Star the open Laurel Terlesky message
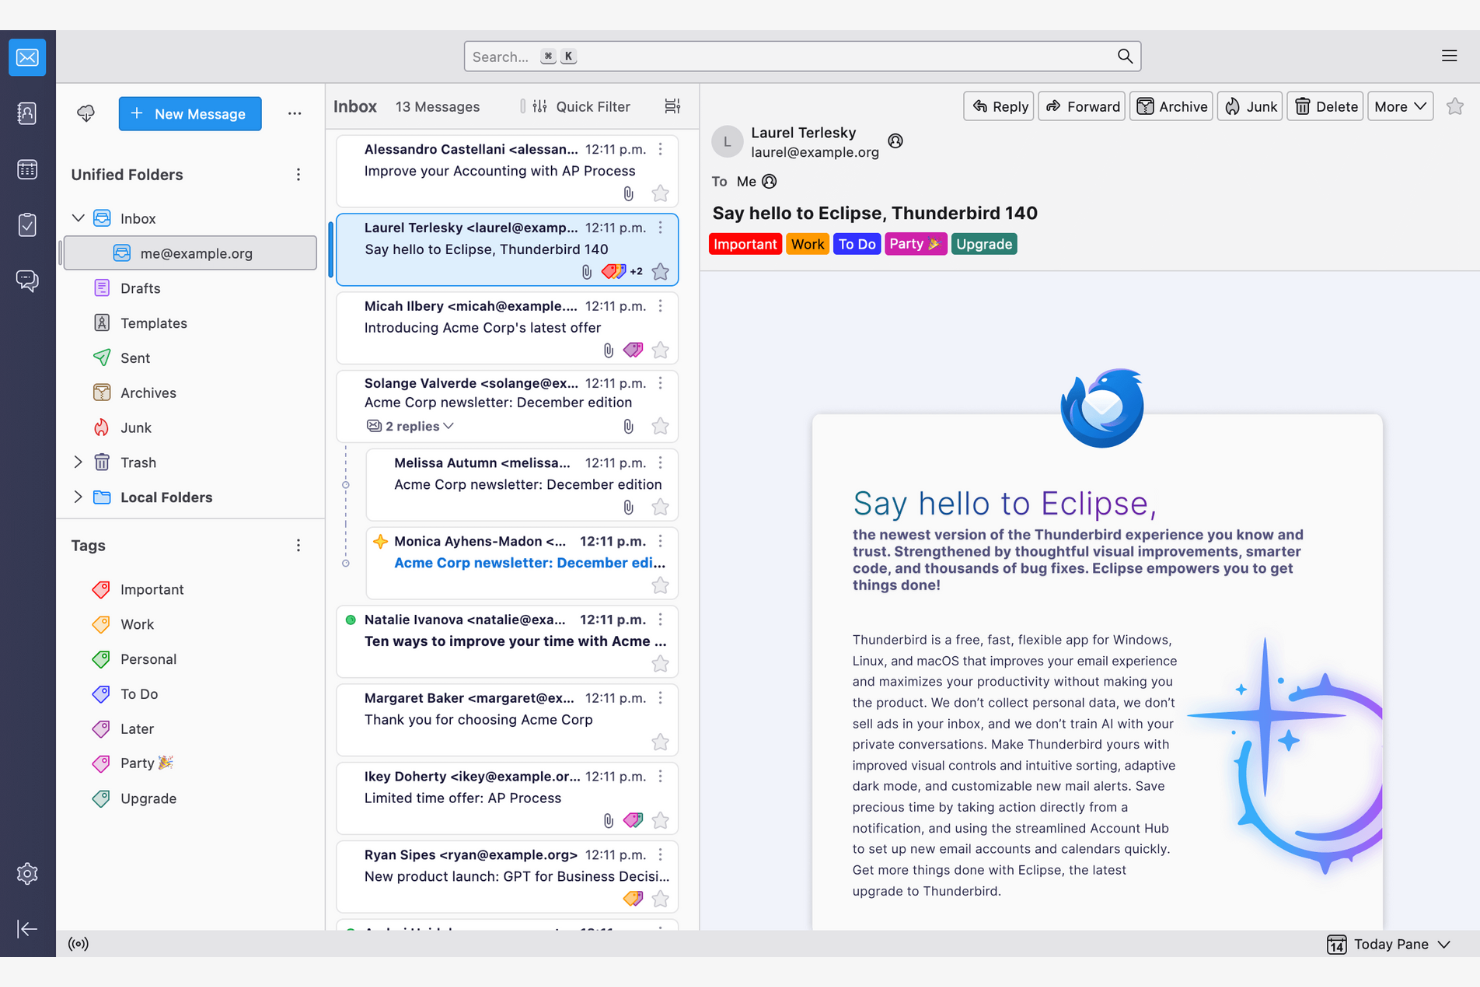This screenshot has height=987, width=1480. 1455,106
